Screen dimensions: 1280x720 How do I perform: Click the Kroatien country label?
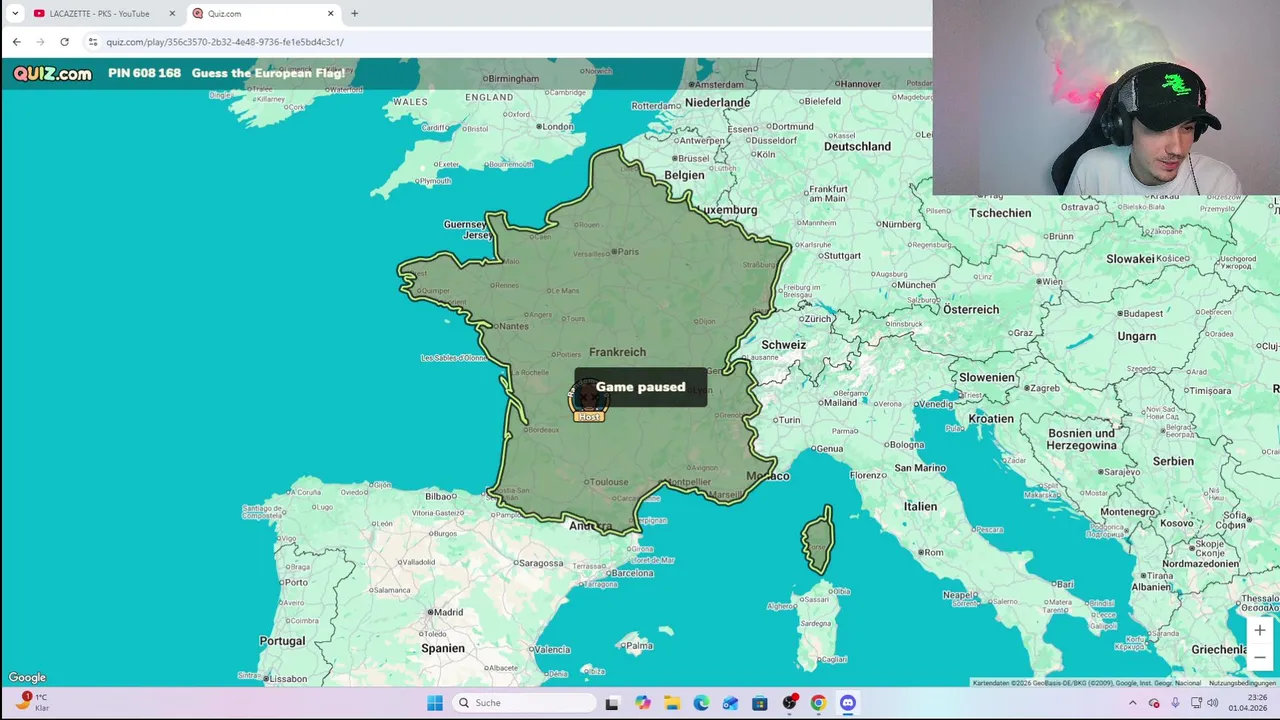[x=991, y=418]
